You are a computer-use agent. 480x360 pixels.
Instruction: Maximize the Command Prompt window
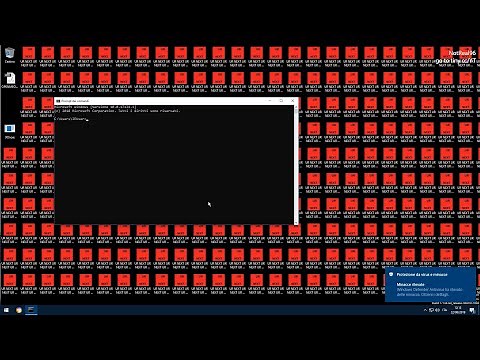(x=281, y=100)
